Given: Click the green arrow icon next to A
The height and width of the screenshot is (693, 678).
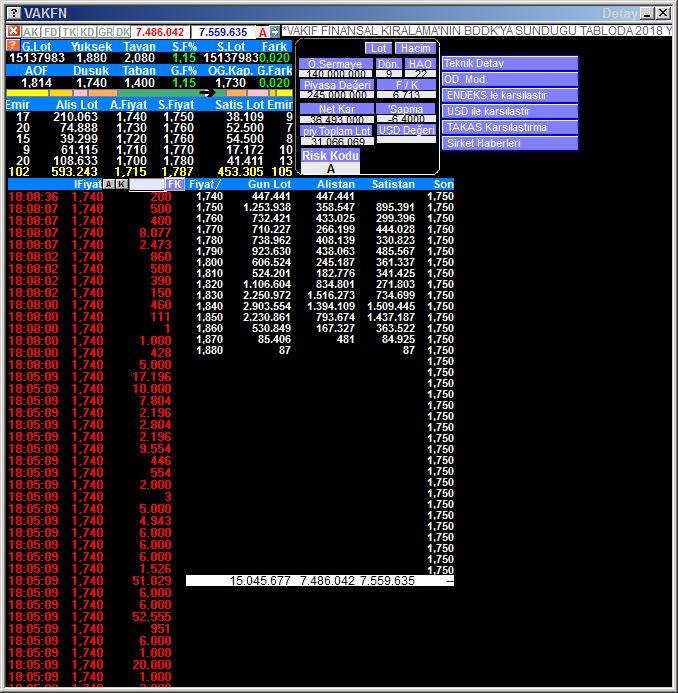Looking at the screenshot, I should coord(274,32).
